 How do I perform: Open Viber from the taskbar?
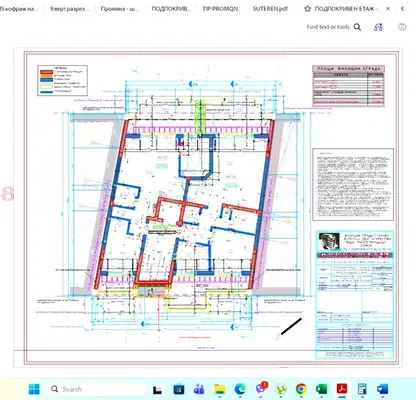click(x=261, y=389)
